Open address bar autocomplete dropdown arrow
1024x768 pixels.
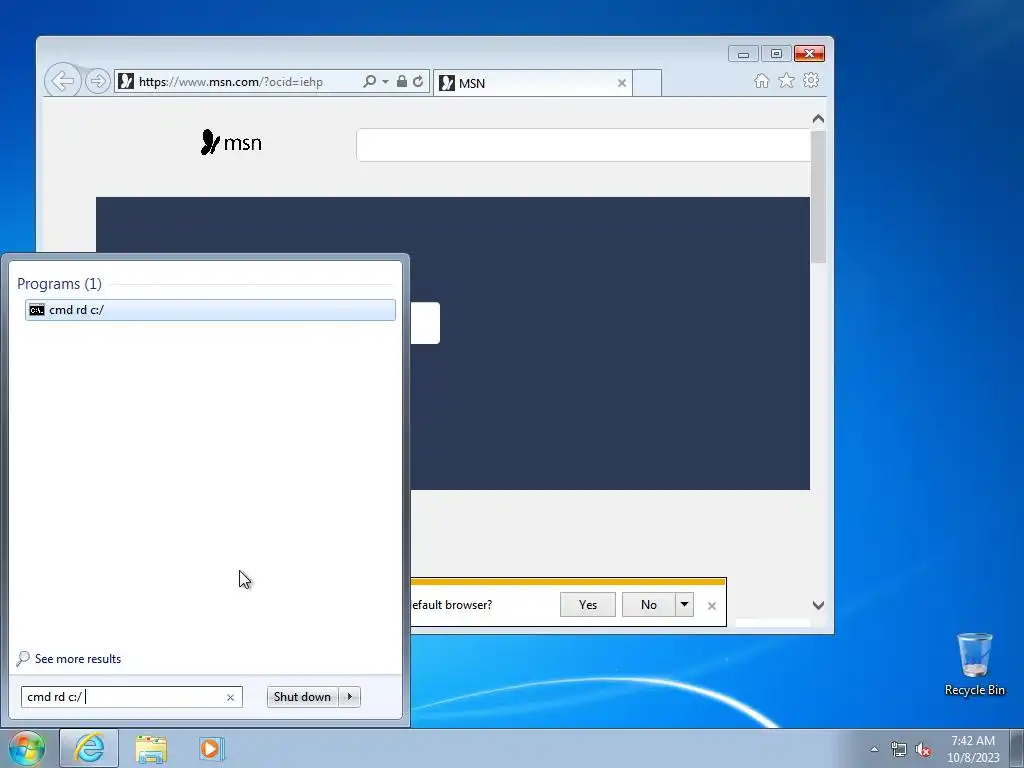tap(385, 82)
